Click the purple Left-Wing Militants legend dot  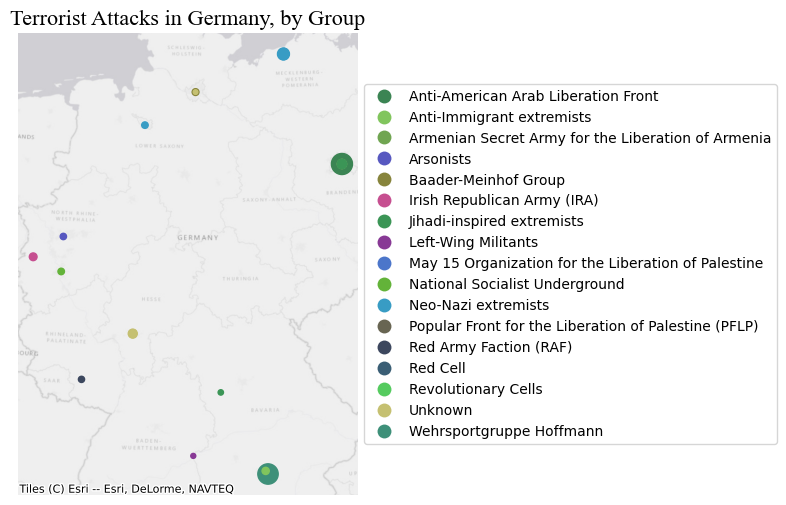pyautogui.click(x=384, y=242)
